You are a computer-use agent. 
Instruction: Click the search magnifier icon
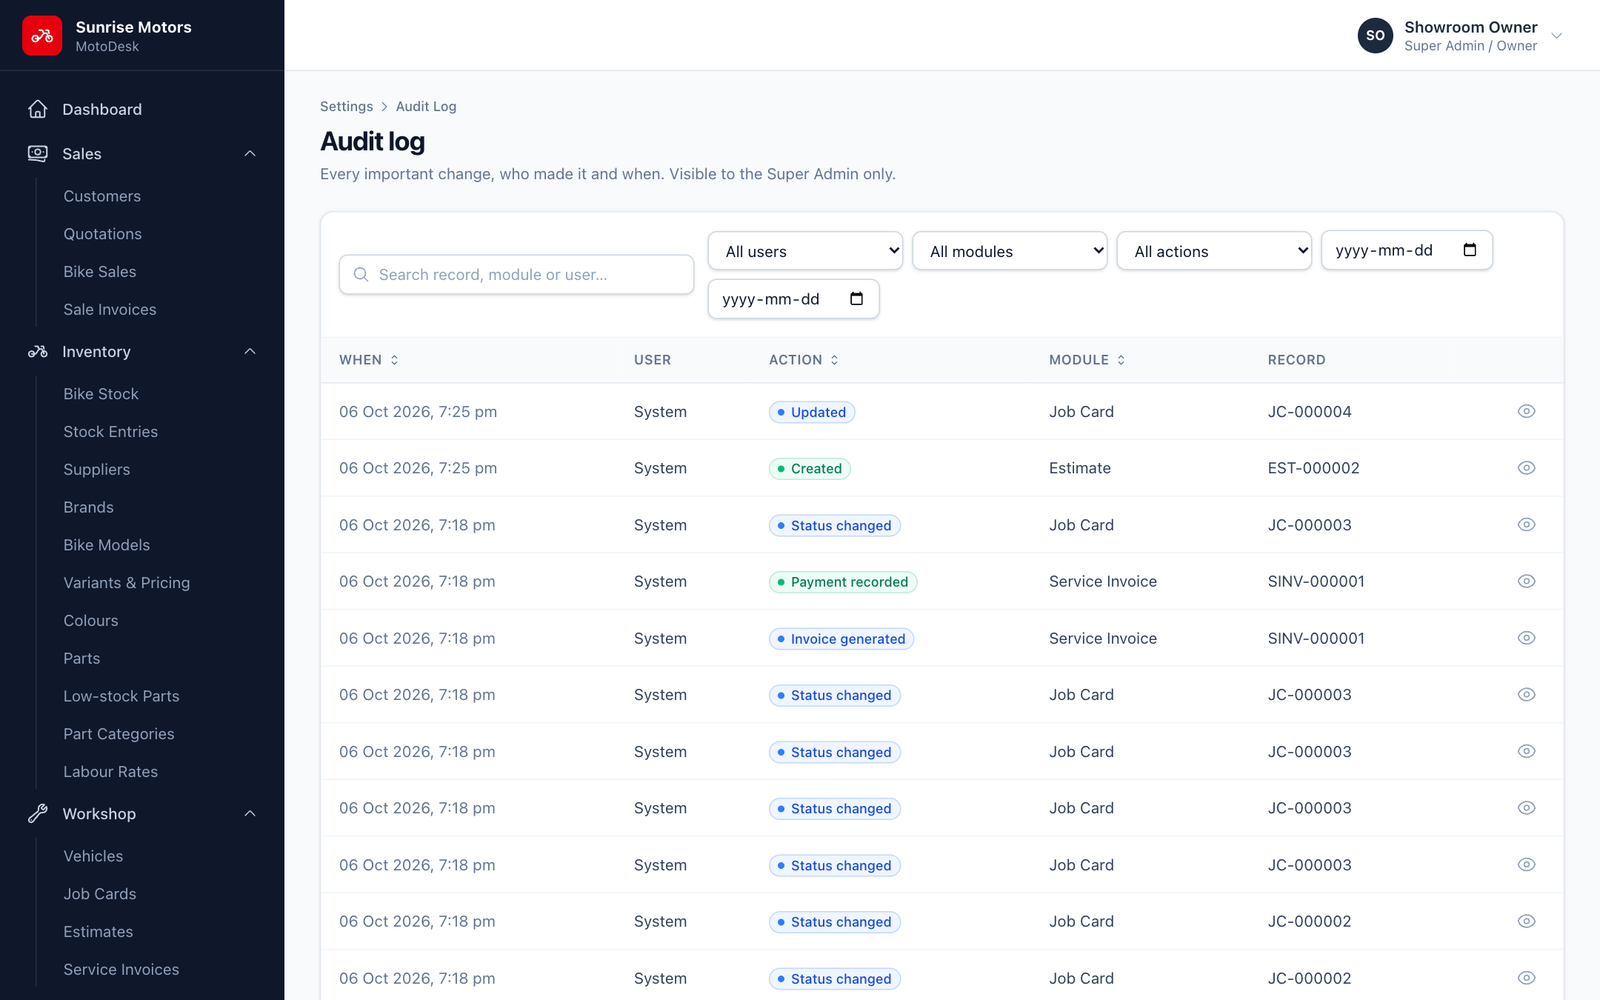[x=361, y=275]
